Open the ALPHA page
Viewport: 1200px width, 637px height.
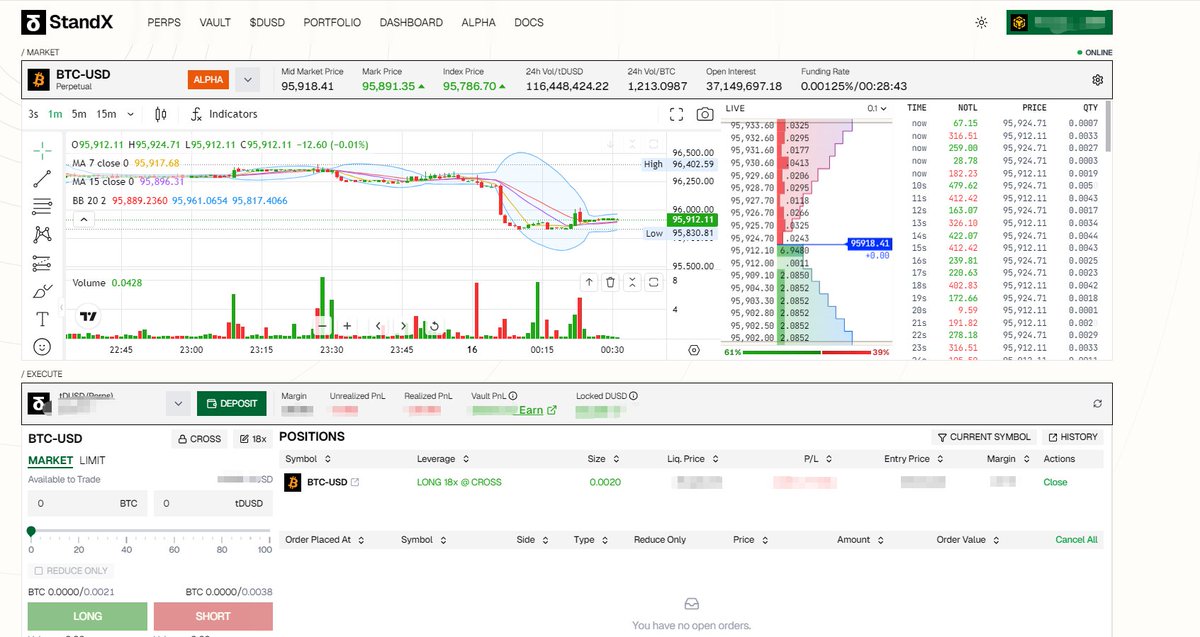478,22
